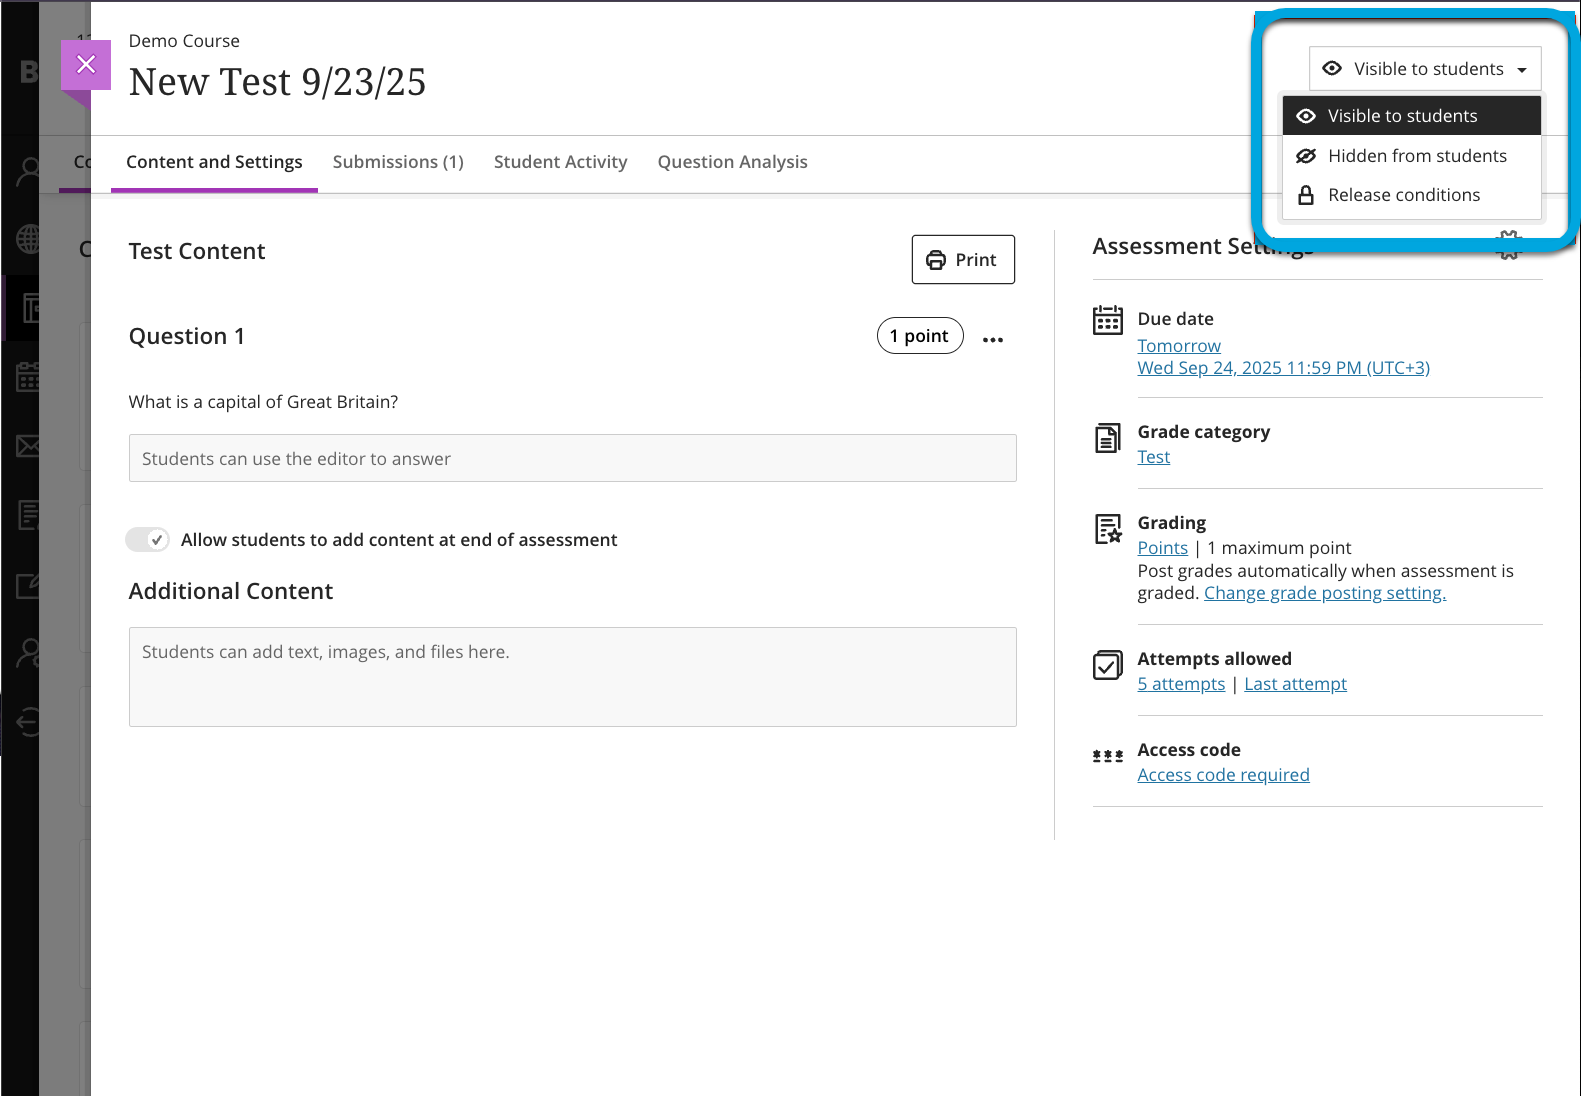
Task: Open the Question Analysis tab
Action: [732, 162]
